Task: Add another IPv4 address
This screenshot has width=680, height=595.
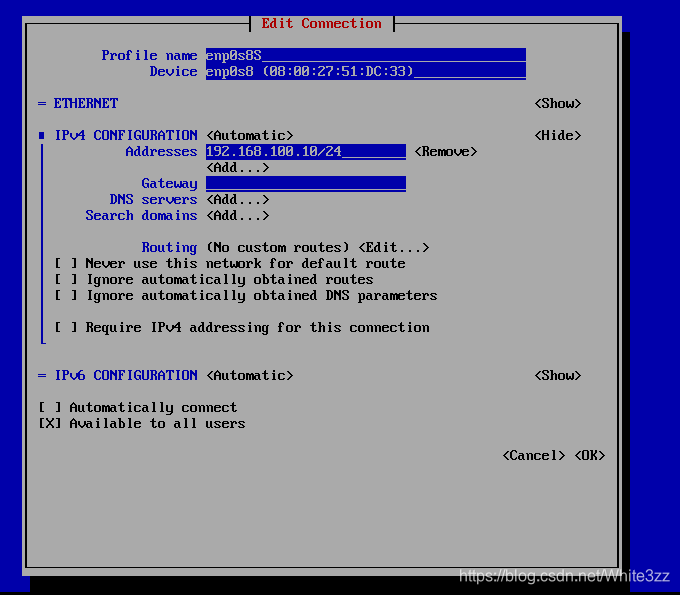Action: point(238,168)
